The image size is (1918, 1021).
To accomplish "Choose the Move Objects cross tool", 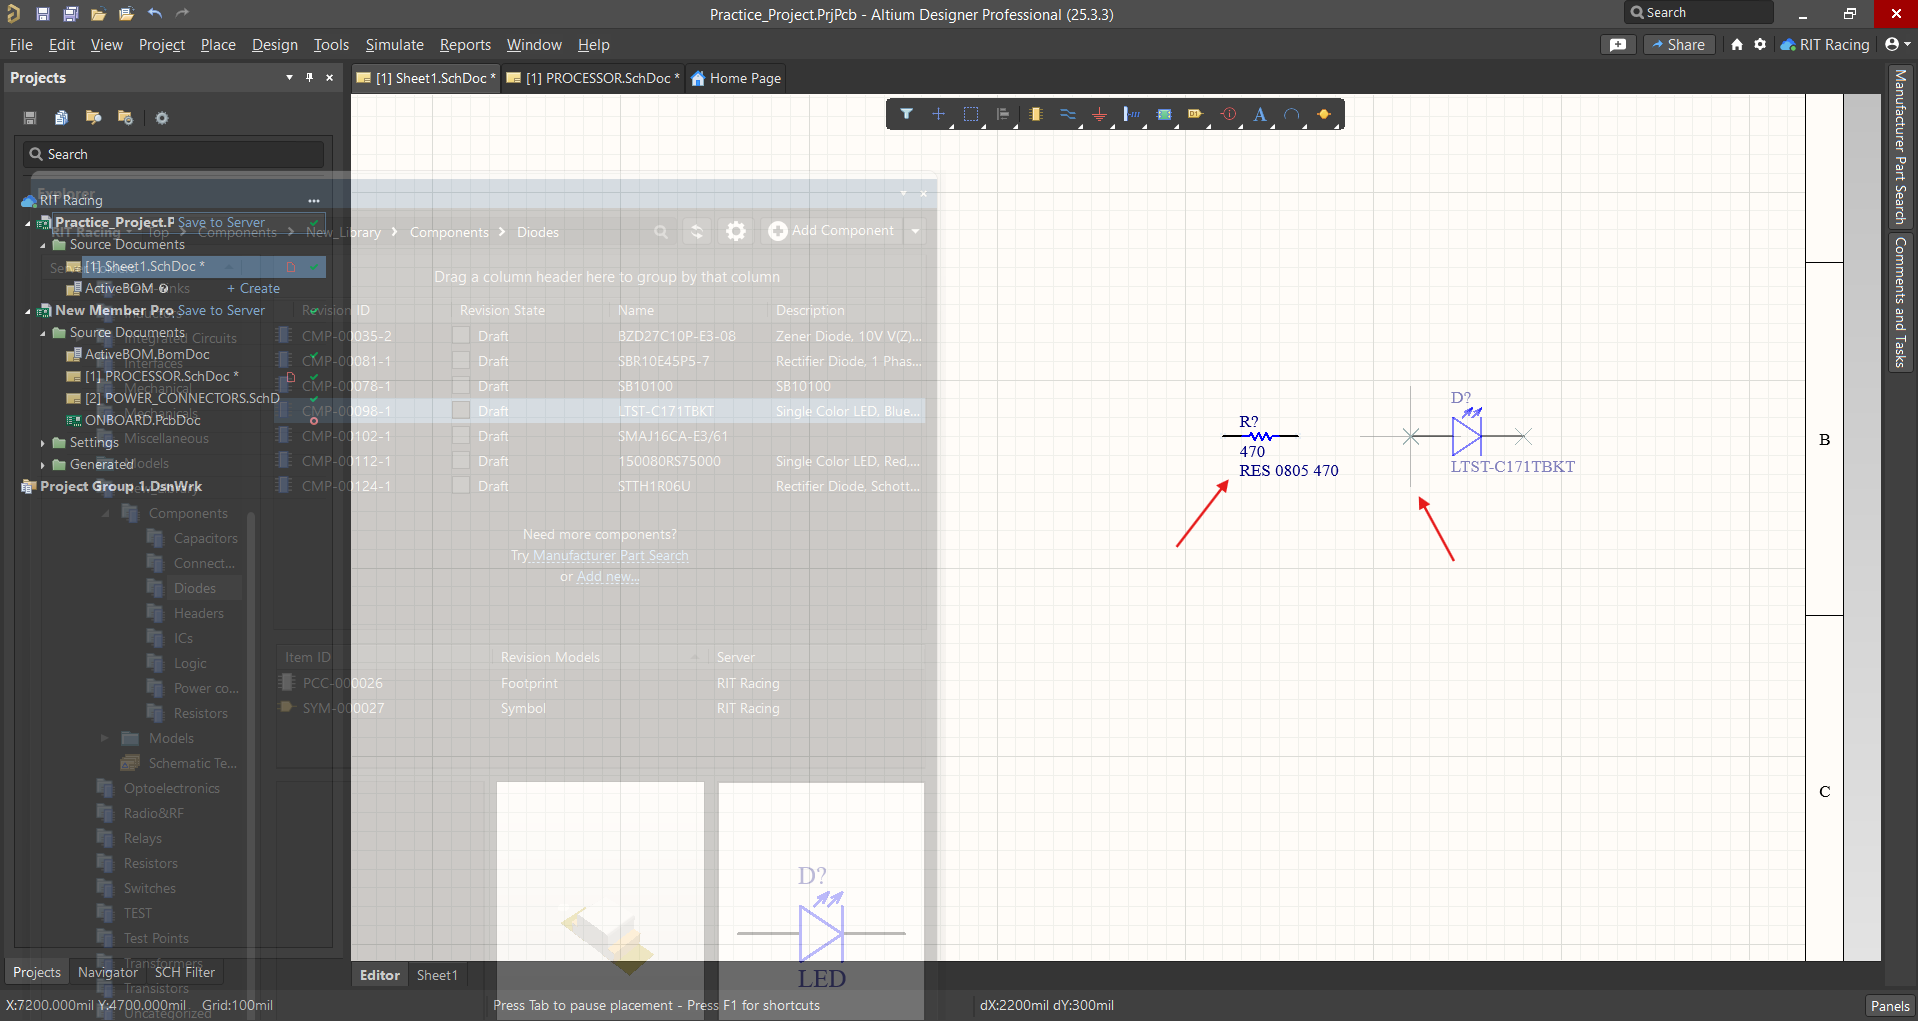I will point(938,114).
